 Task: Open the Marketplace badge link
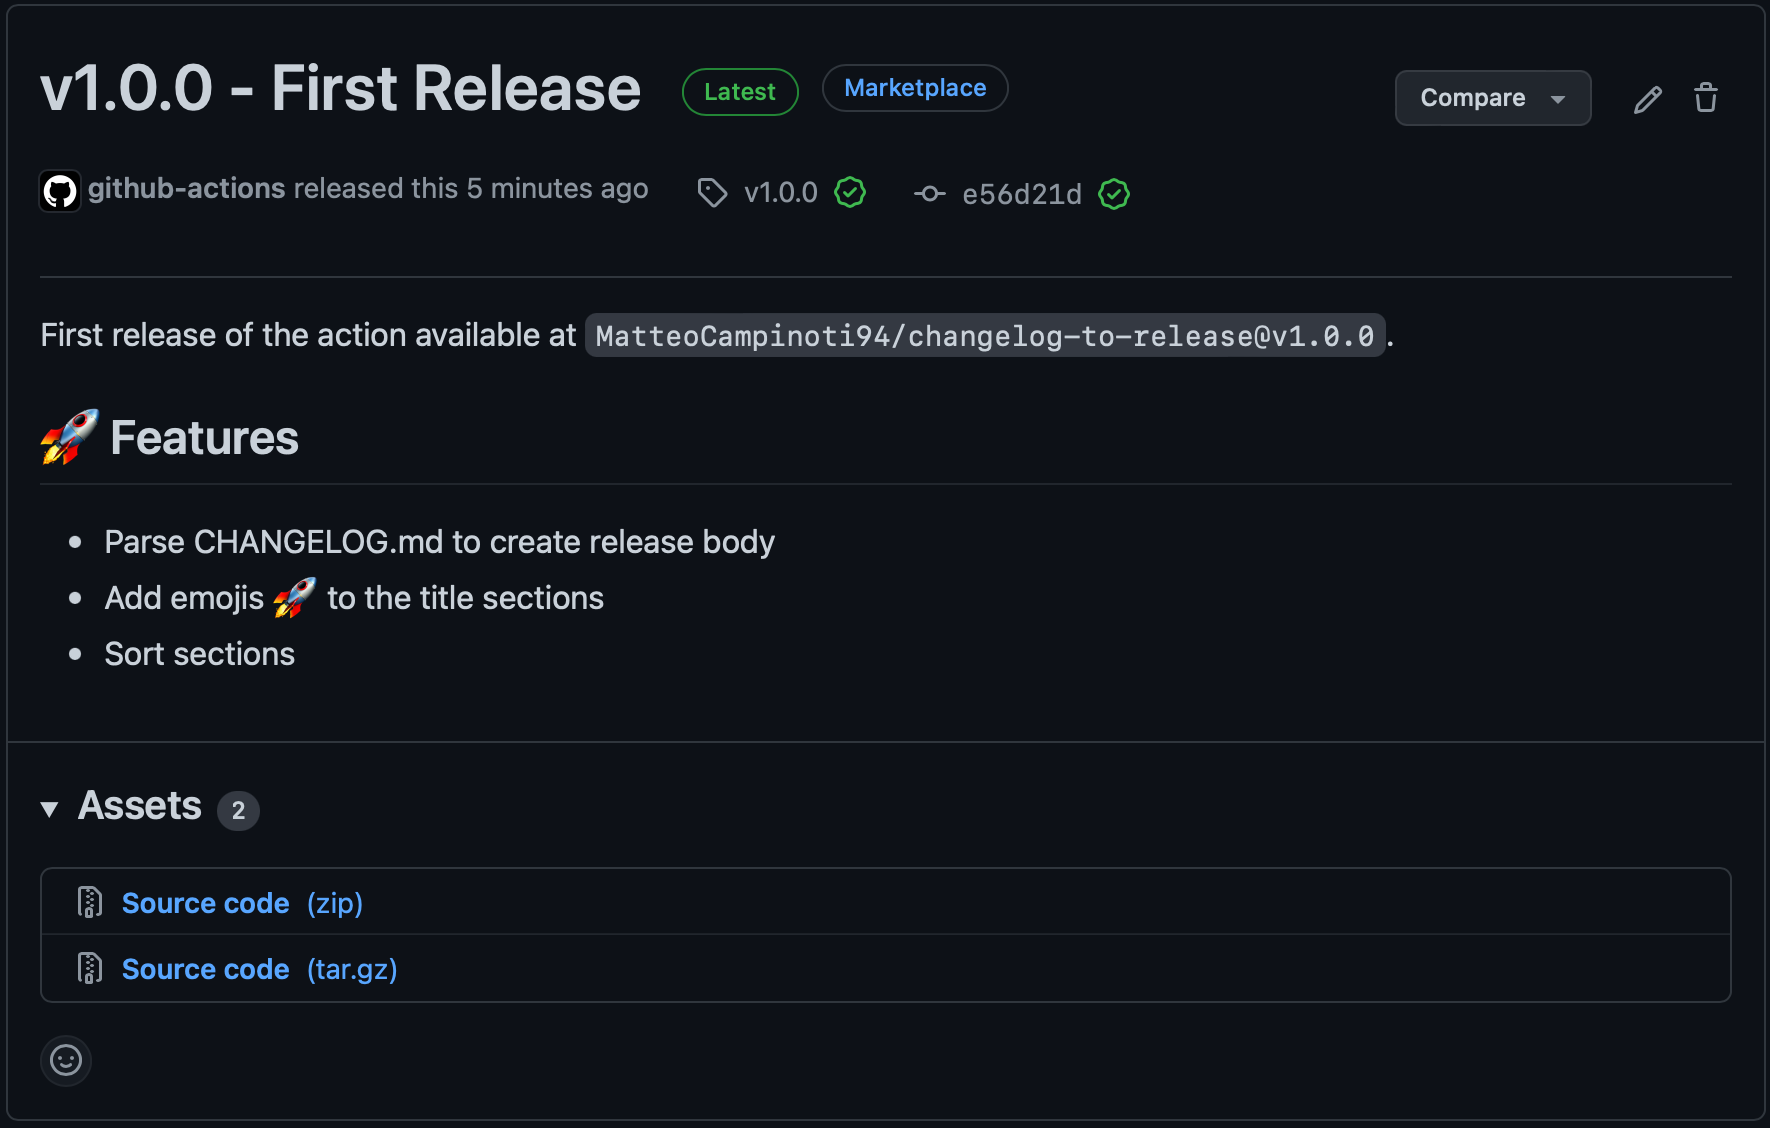pyautogui.click(x=915, y=88)
